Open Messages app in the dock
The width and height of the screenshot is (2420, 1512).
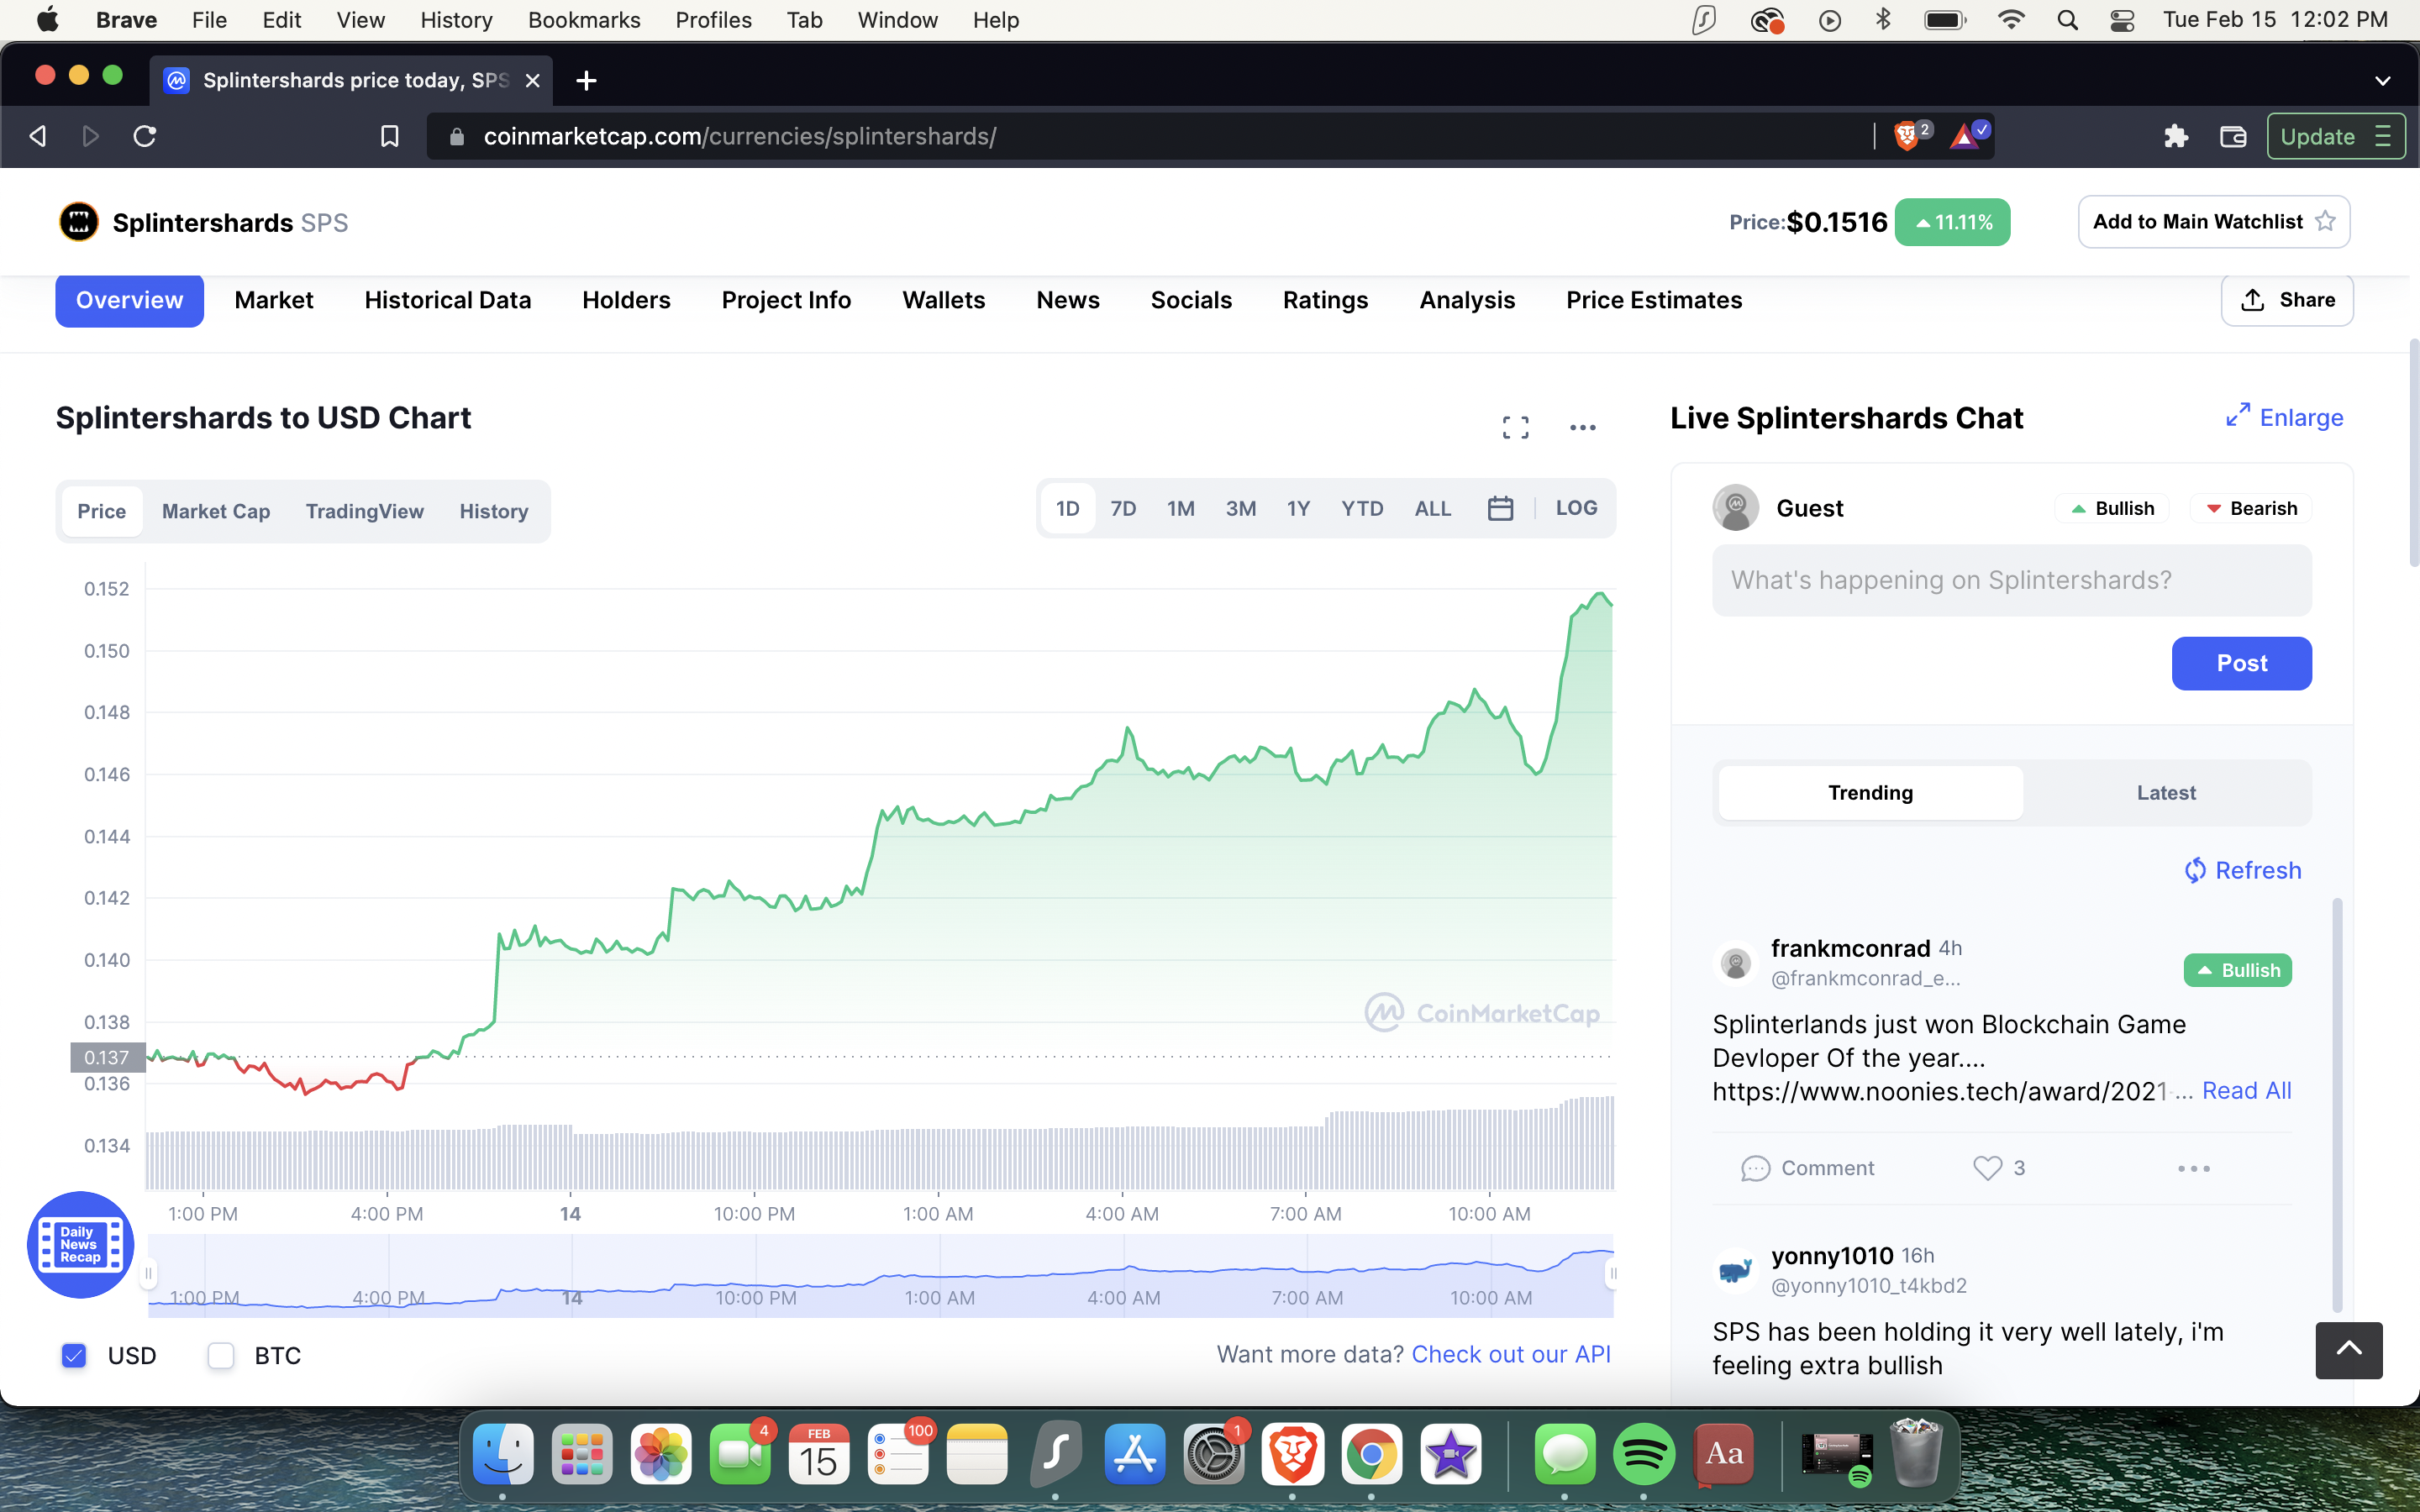coord(1565,1454)
